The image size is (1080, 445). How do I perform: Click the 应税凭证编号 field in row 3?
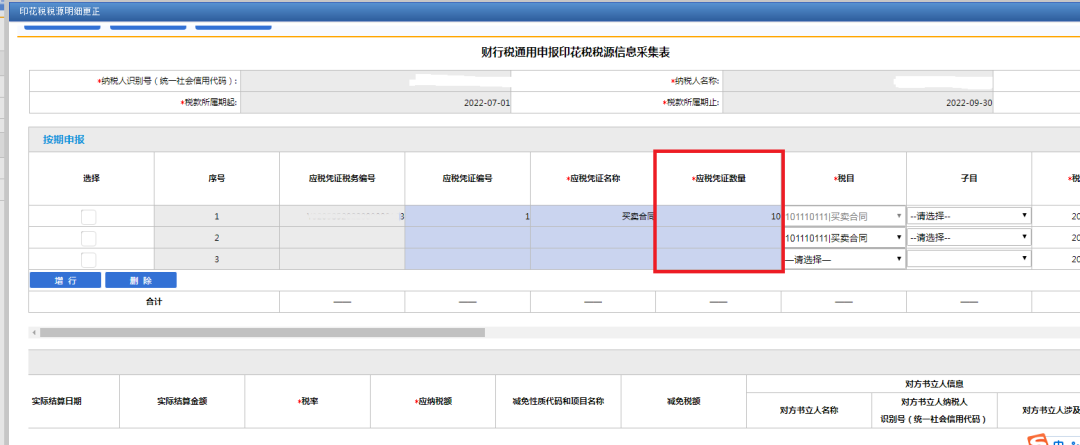(x=468, y=259)
